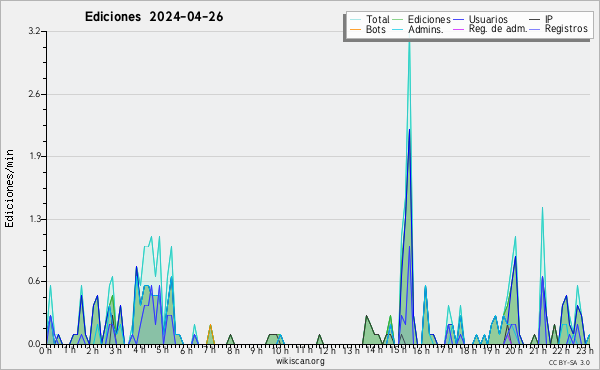Click the "2.6" y-axis value
600x370 pixels.
coord(34,94)
